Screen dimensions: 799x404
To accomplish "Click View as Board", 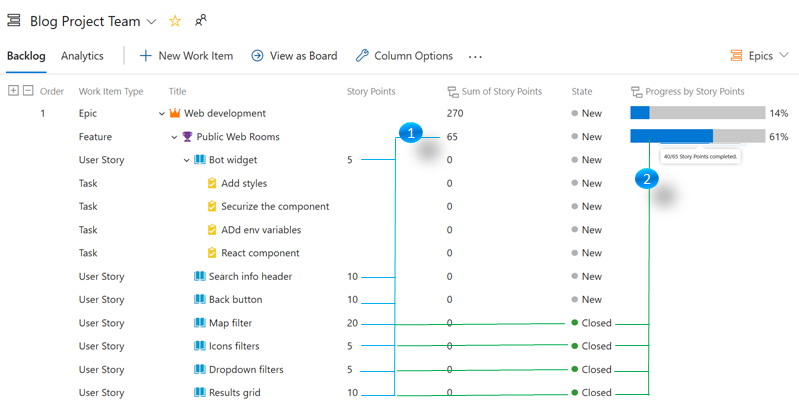I will pos(294,56).
